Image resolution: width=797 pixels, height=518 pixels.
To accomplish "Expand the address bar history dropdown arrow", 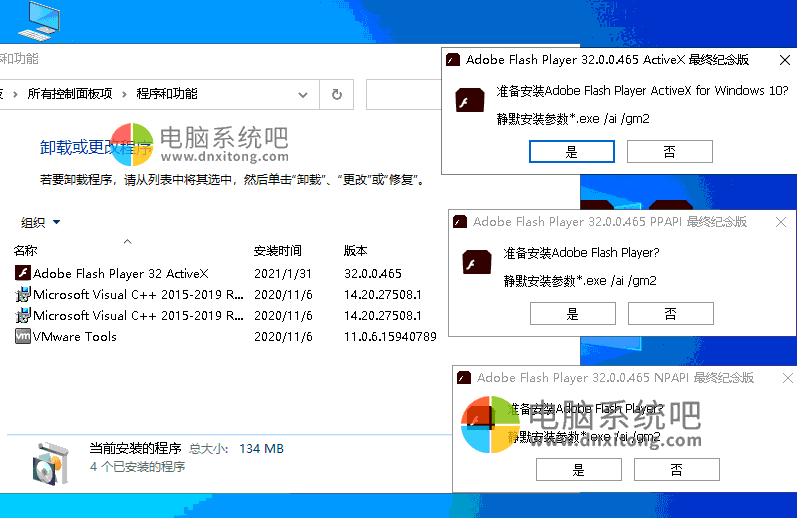I will pyautogui.click(x=304, y=94).
